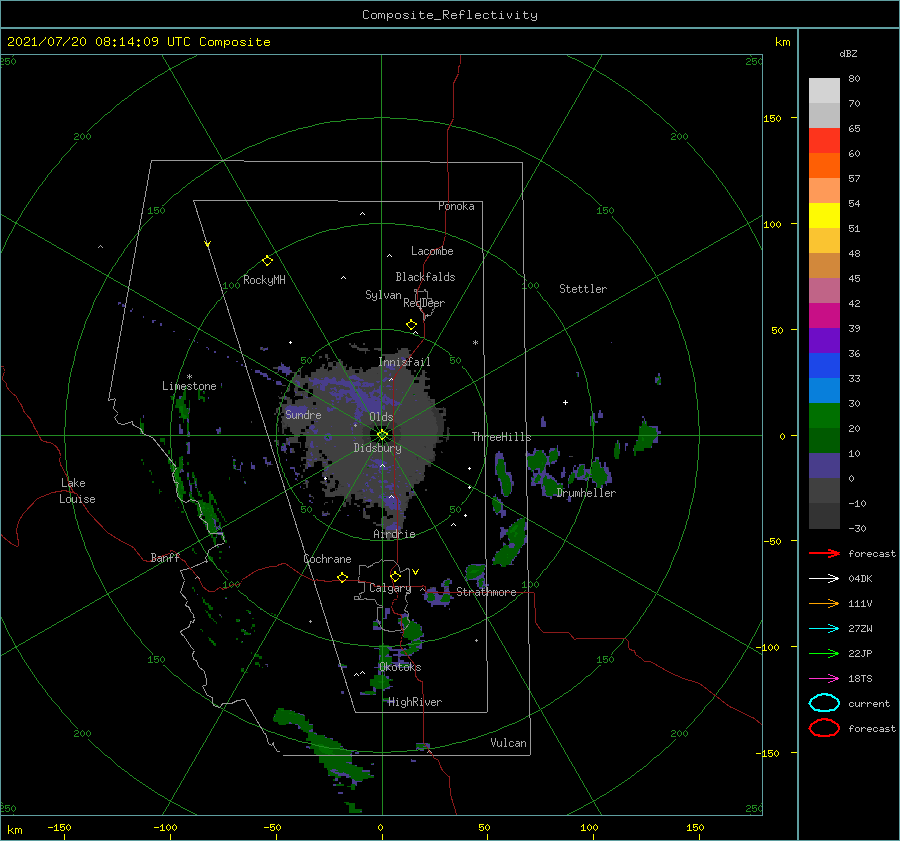Pick the purple 36–39 dBZ swatch

coord(824,341)
